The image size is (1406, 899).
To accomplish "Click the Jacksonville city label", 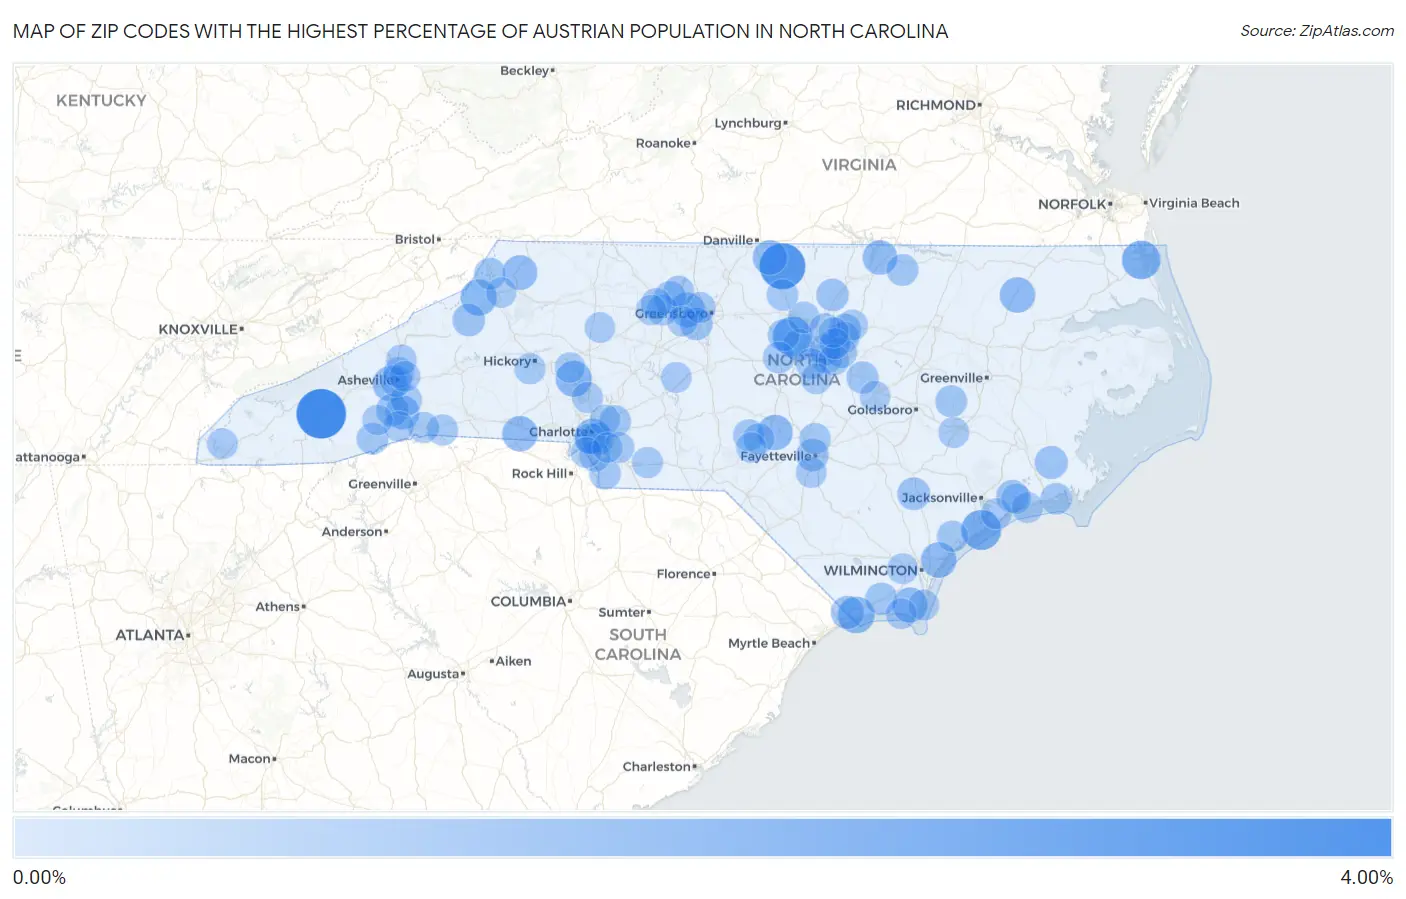I will coord(940,497).
